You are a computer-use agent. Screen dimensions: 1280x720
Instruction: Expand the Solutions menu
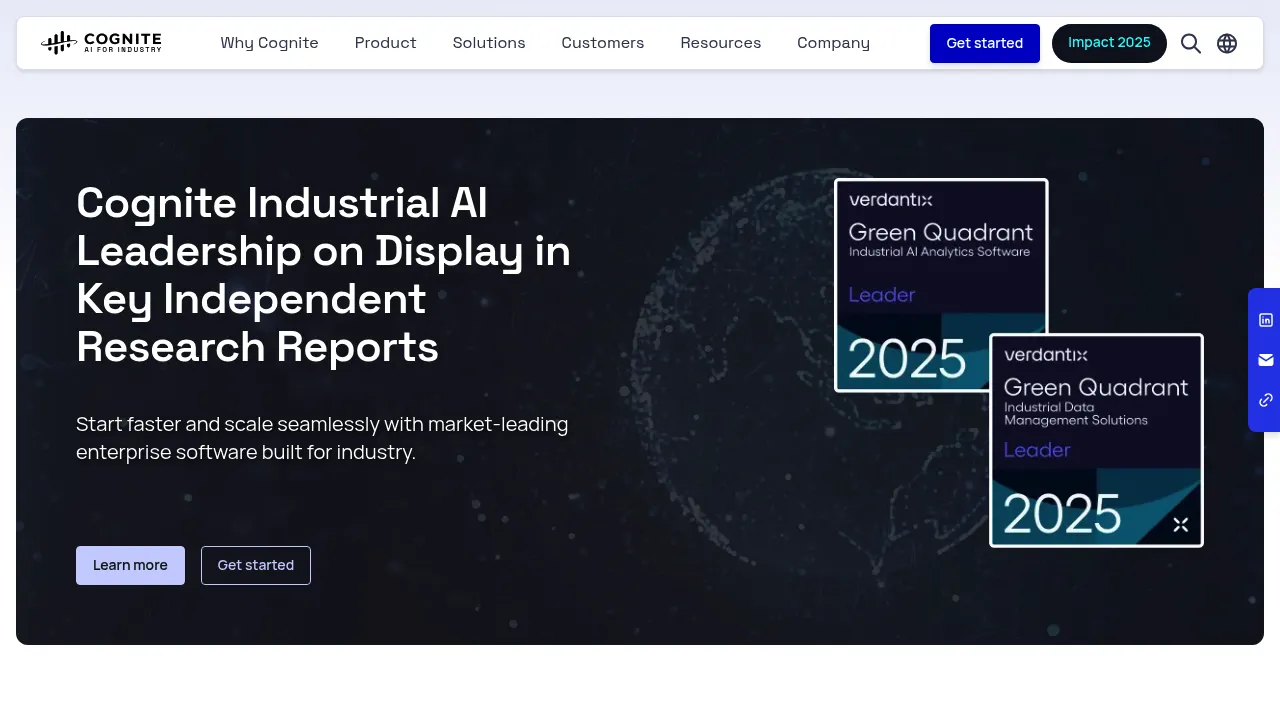(489, 43)
